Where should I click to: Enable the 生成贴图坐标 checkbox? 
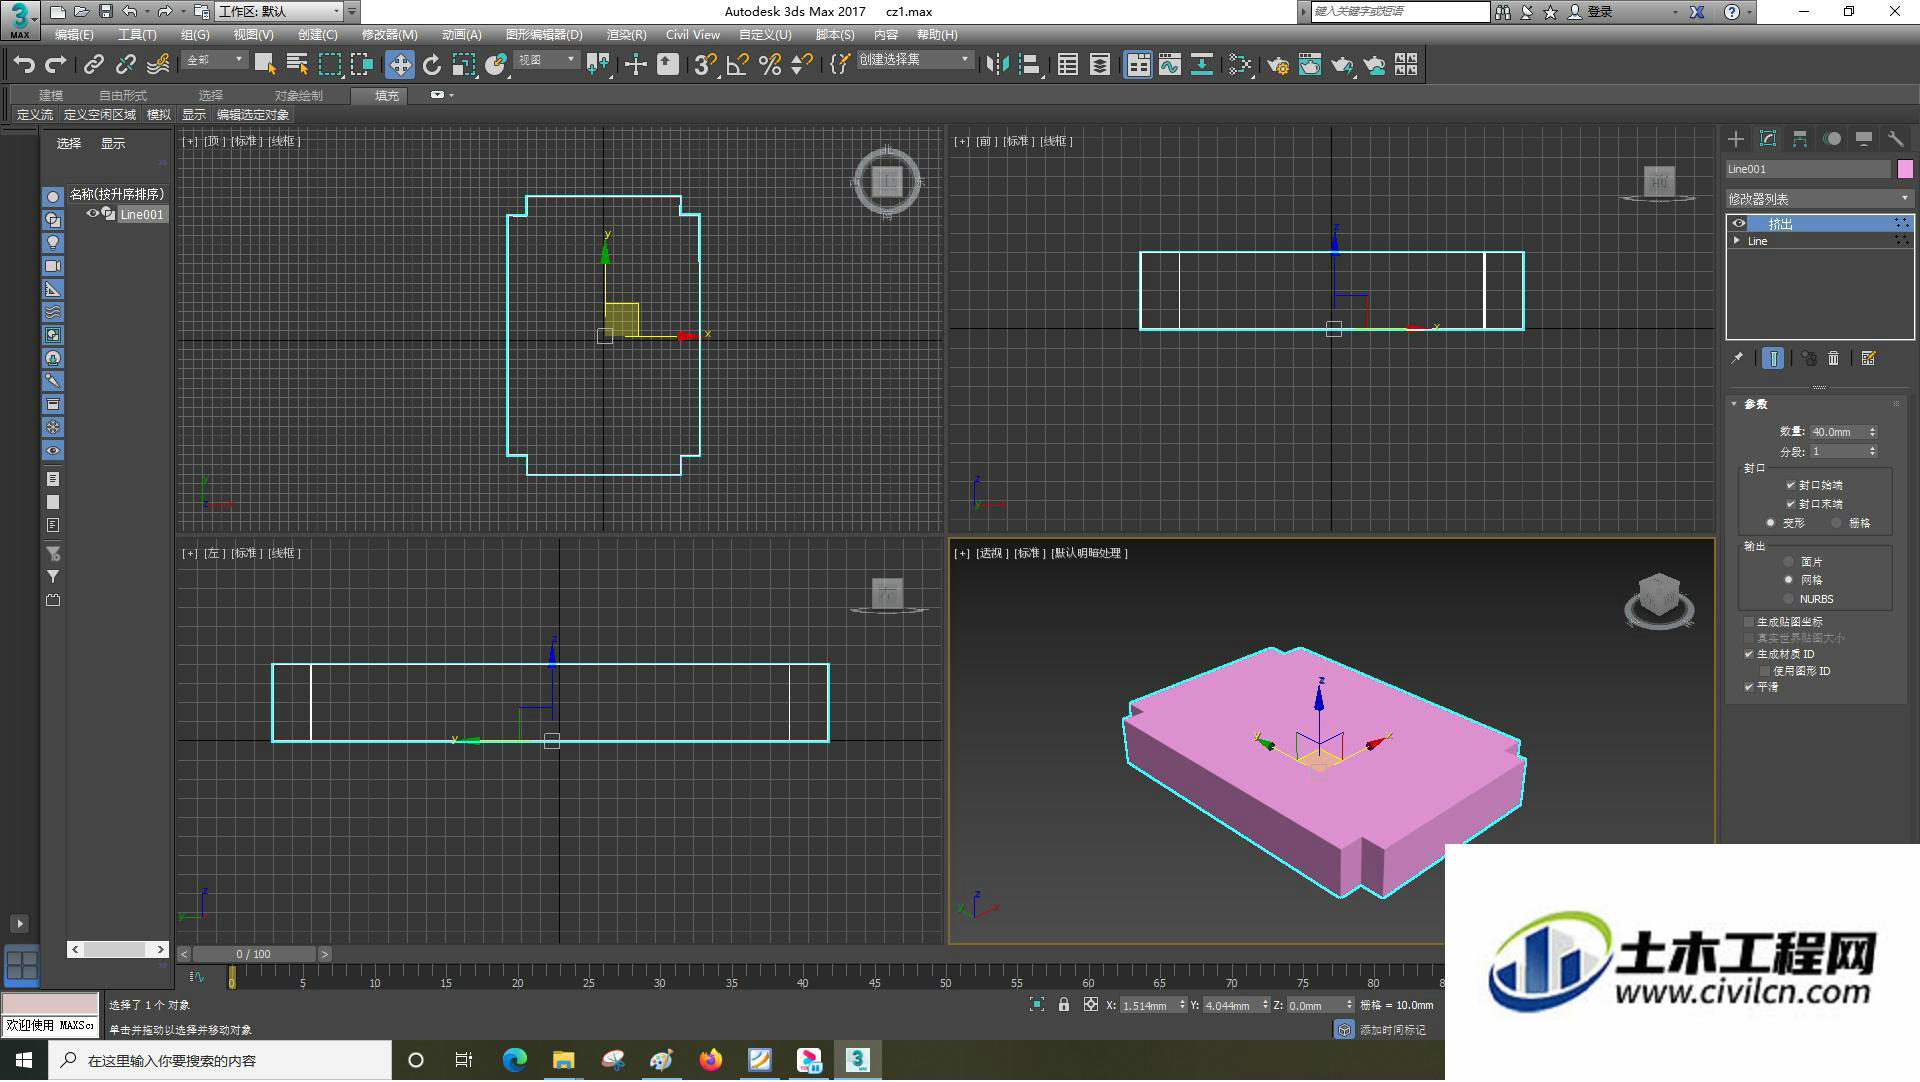1749,622
